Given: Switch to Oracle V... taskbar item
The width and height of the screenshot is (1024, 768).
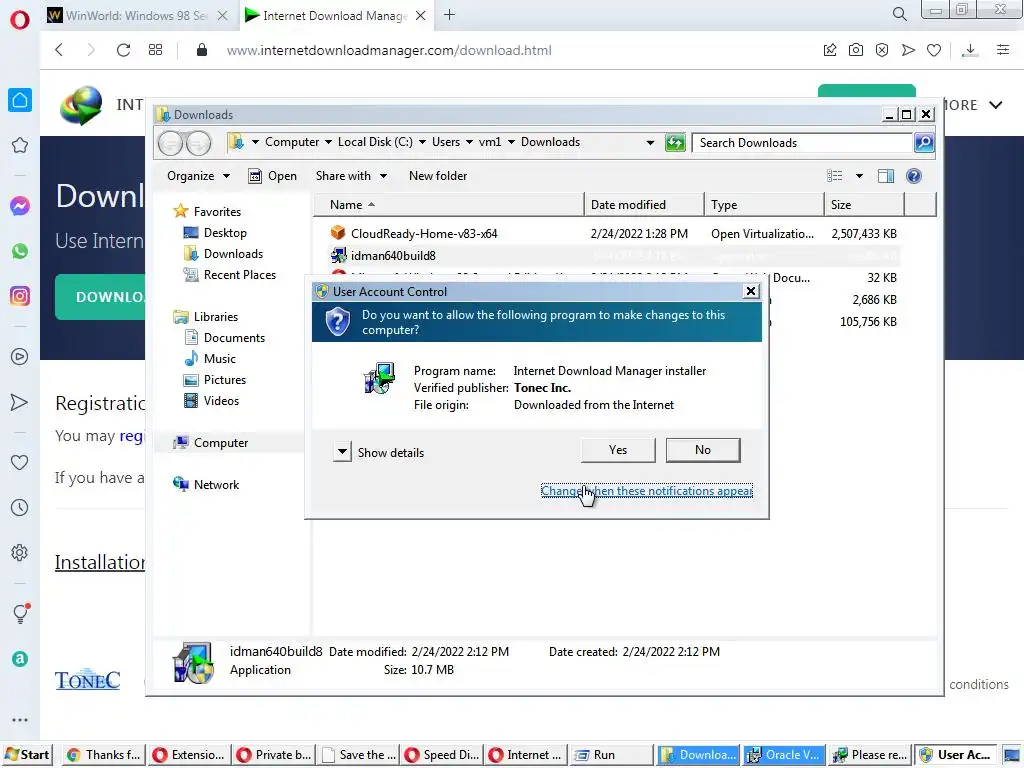Looking at the screenshot, I should point(784,755).
